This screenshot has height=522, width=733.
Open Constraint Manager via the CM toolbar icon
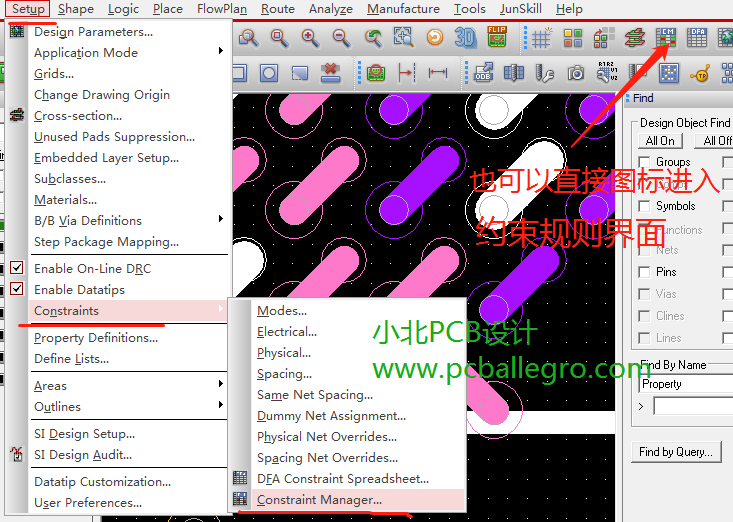pyautogui.click(x=666, y=37)
